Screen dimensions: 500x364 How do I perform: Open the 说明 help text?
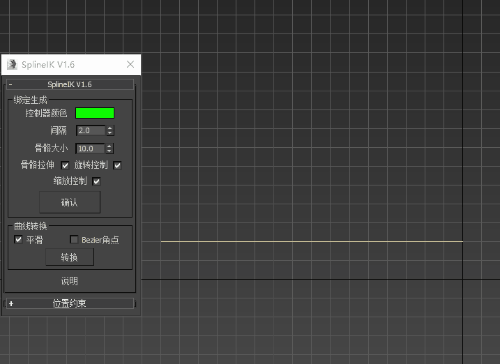(69, 281)
